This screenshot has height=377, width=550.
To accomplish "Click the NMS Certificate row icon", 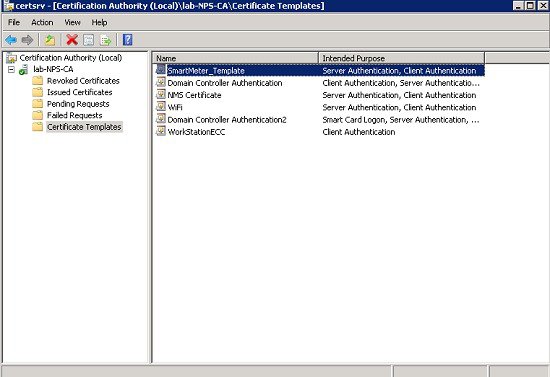I will [x=161, y=94].
